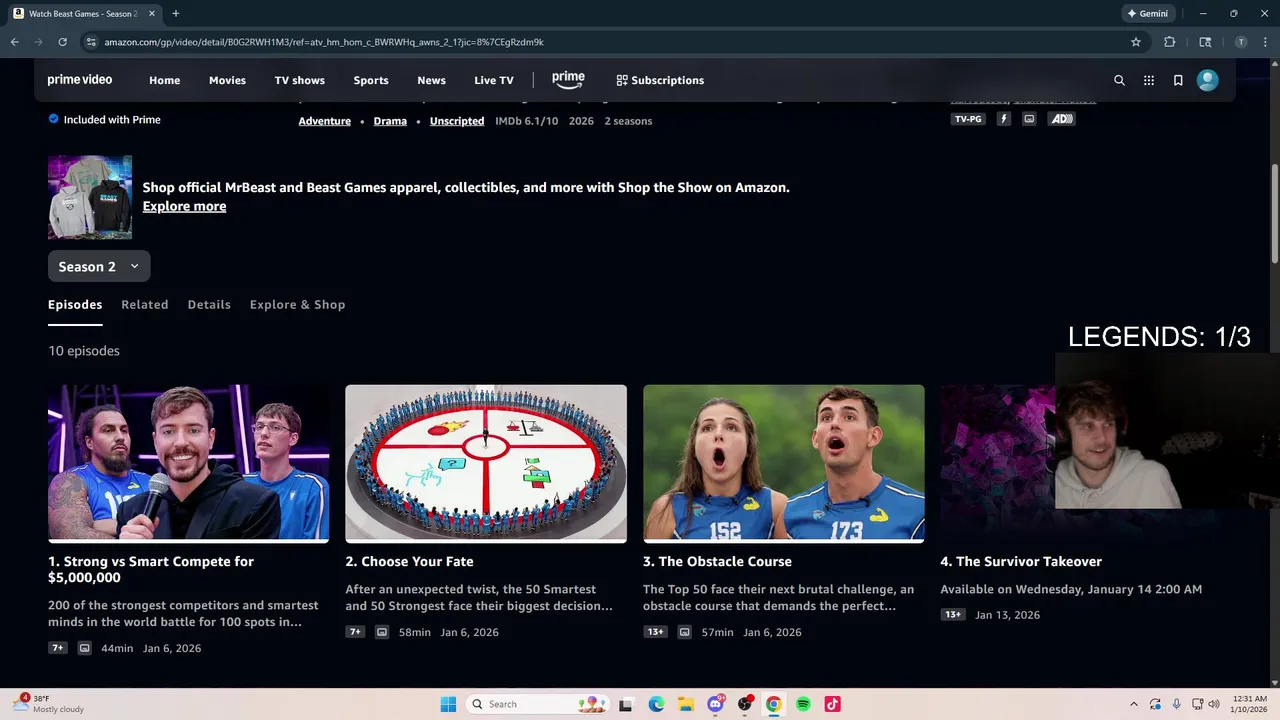1280x720 pixels.
Task: Click the prime video logo
Action: [80, 80]
